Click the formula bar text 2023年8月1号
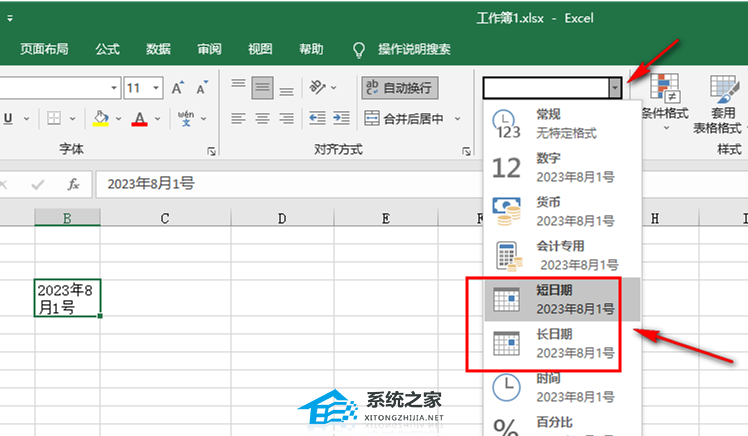This screenshot has width=748, height=436. point(151,184)
